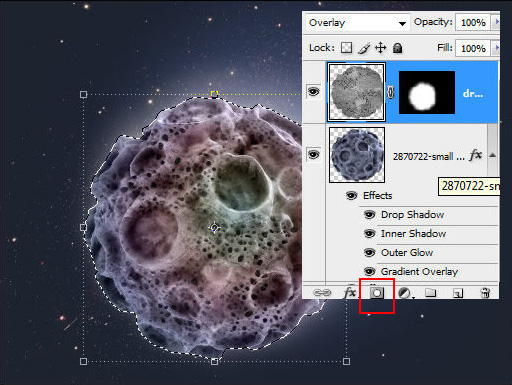
Task: Click the Inner Shadow effect name
Action: [x=413, y=234]
